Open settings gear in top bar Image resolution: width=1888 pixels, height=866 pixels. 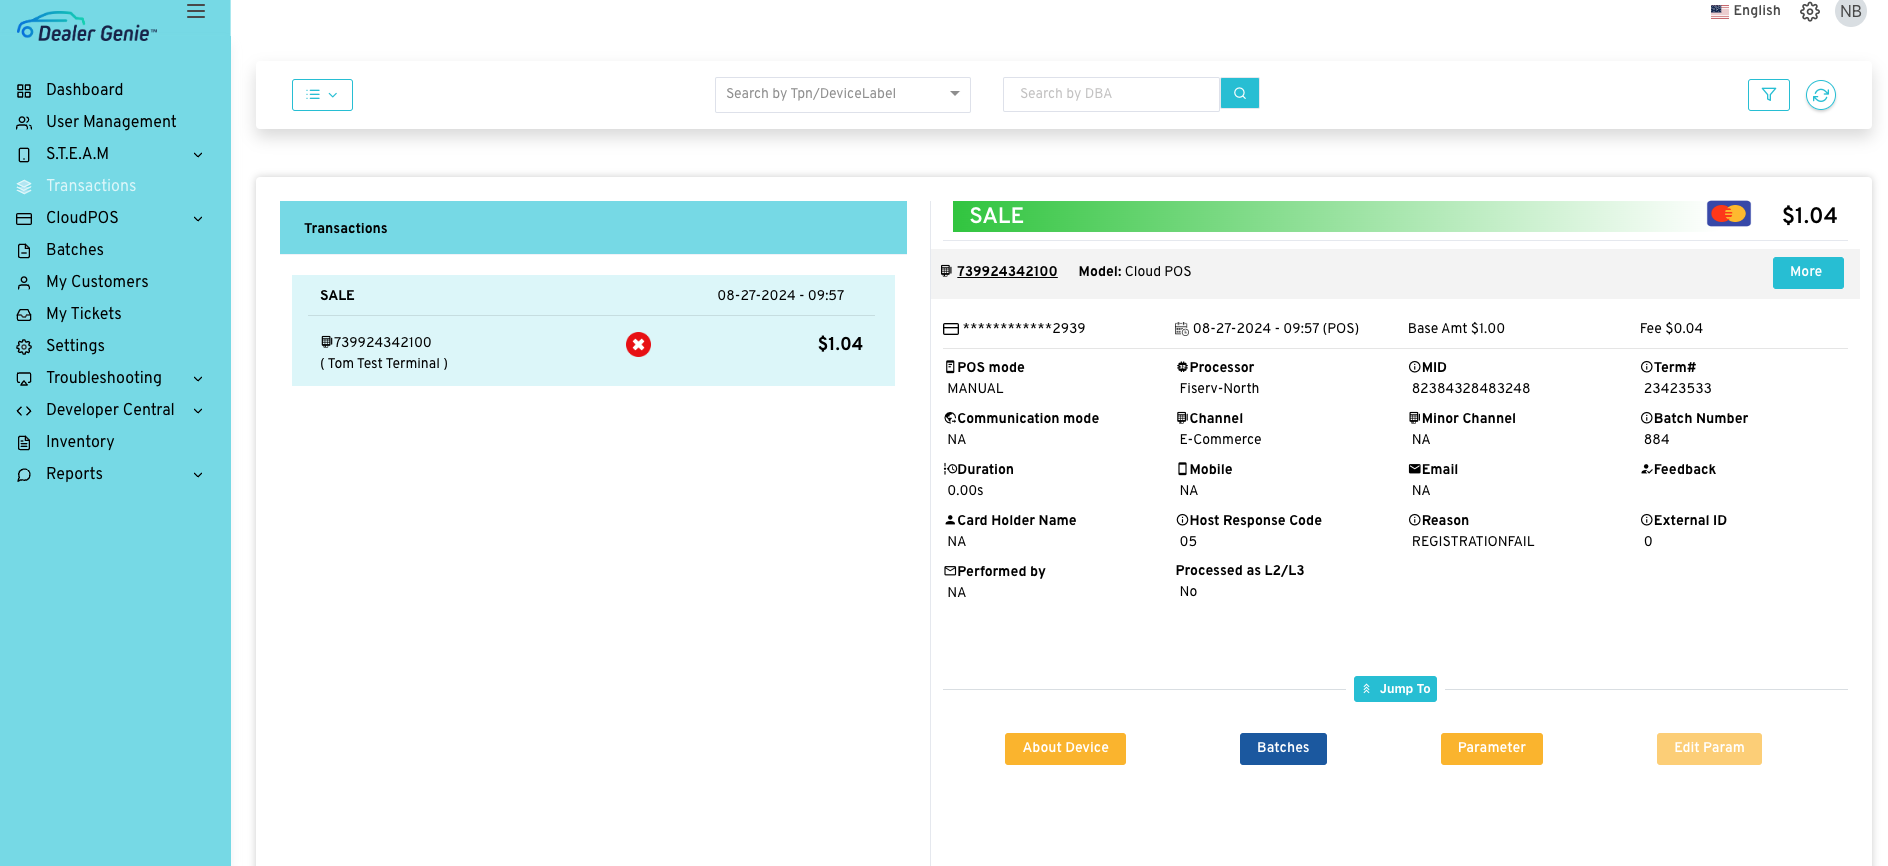(1809, 12)
